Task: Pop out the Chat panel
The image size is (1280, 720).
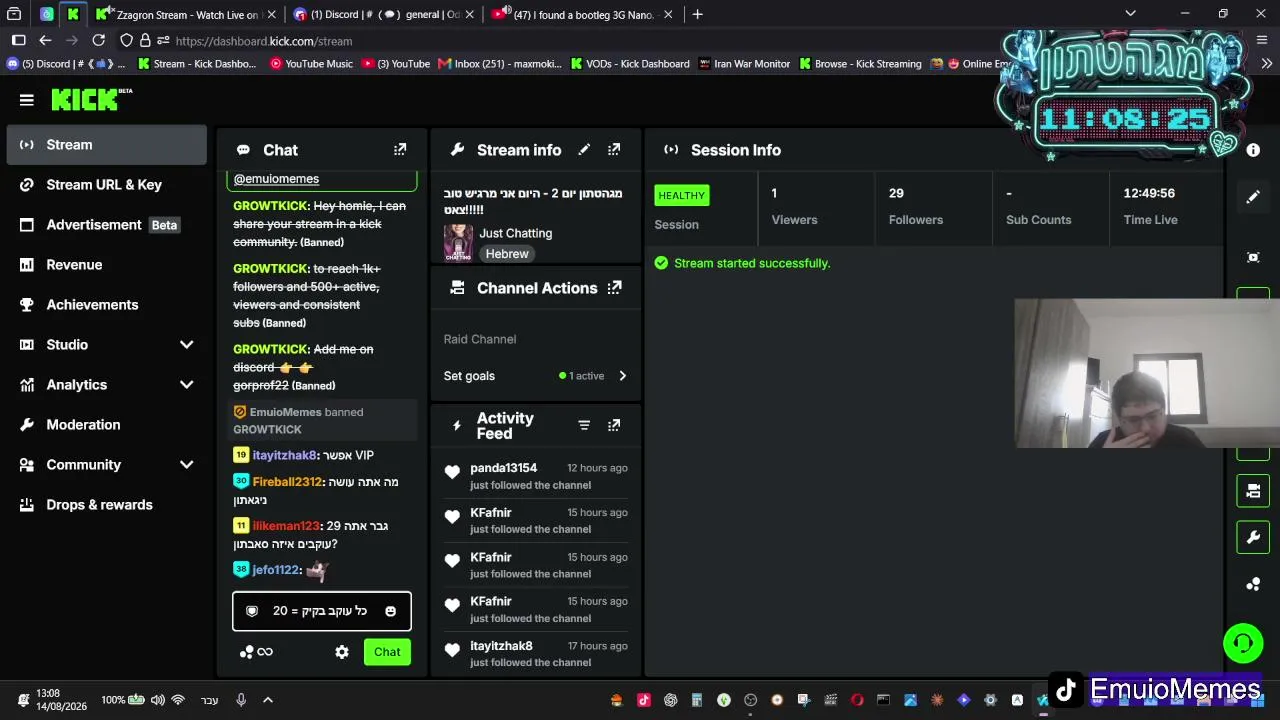Action: click(x=400, y=150)
